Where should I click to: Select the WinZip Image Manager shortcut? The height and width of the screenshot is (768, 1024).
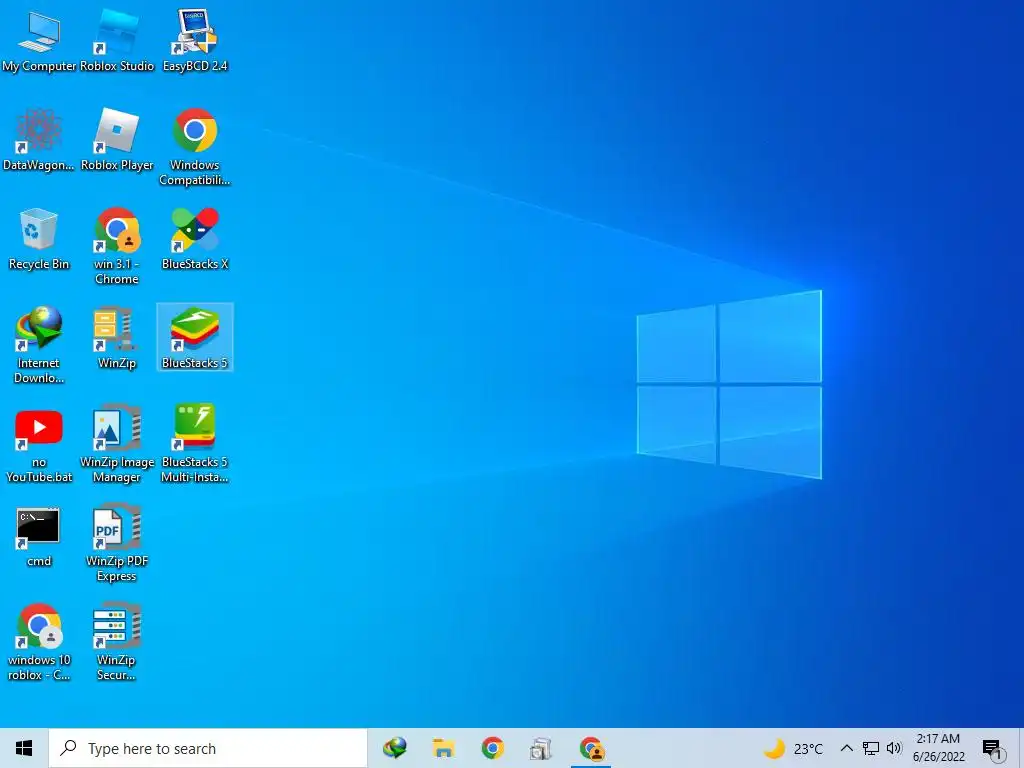coord(117,445)
